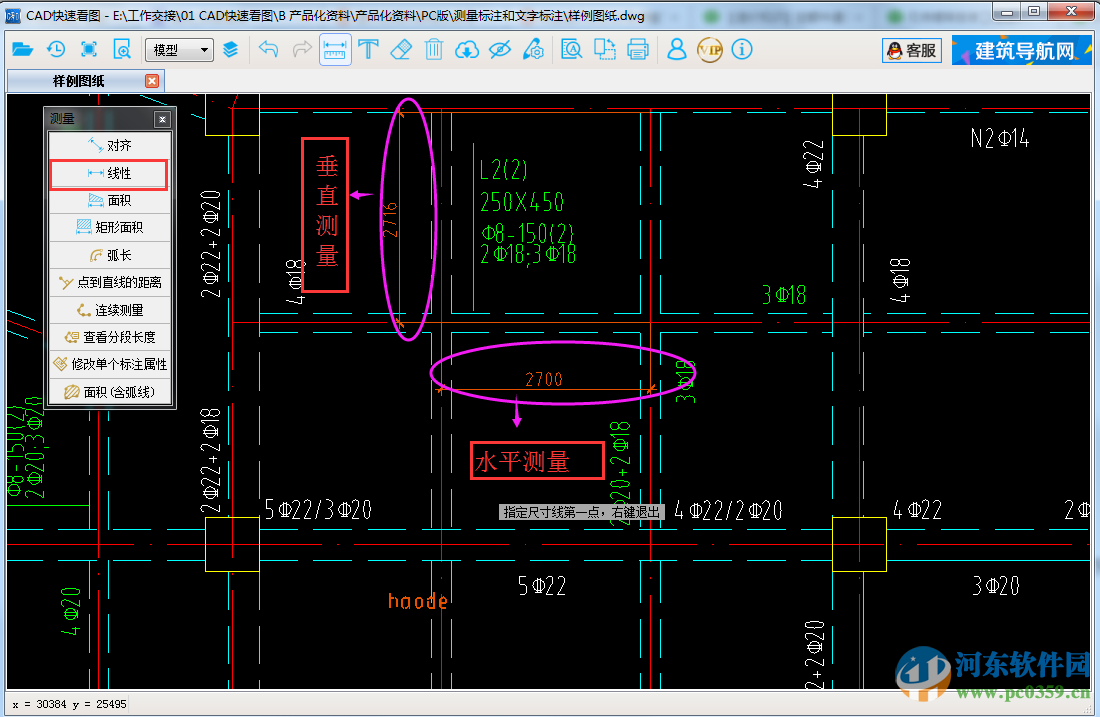Click the open file folder icon

point(22,49)
